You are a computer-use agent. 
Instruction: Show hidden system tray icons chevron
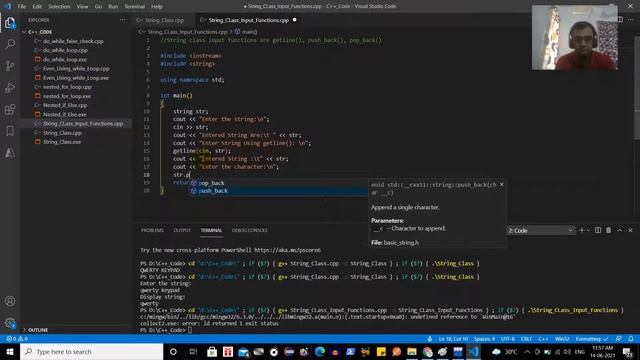click(x=527, y=351)
